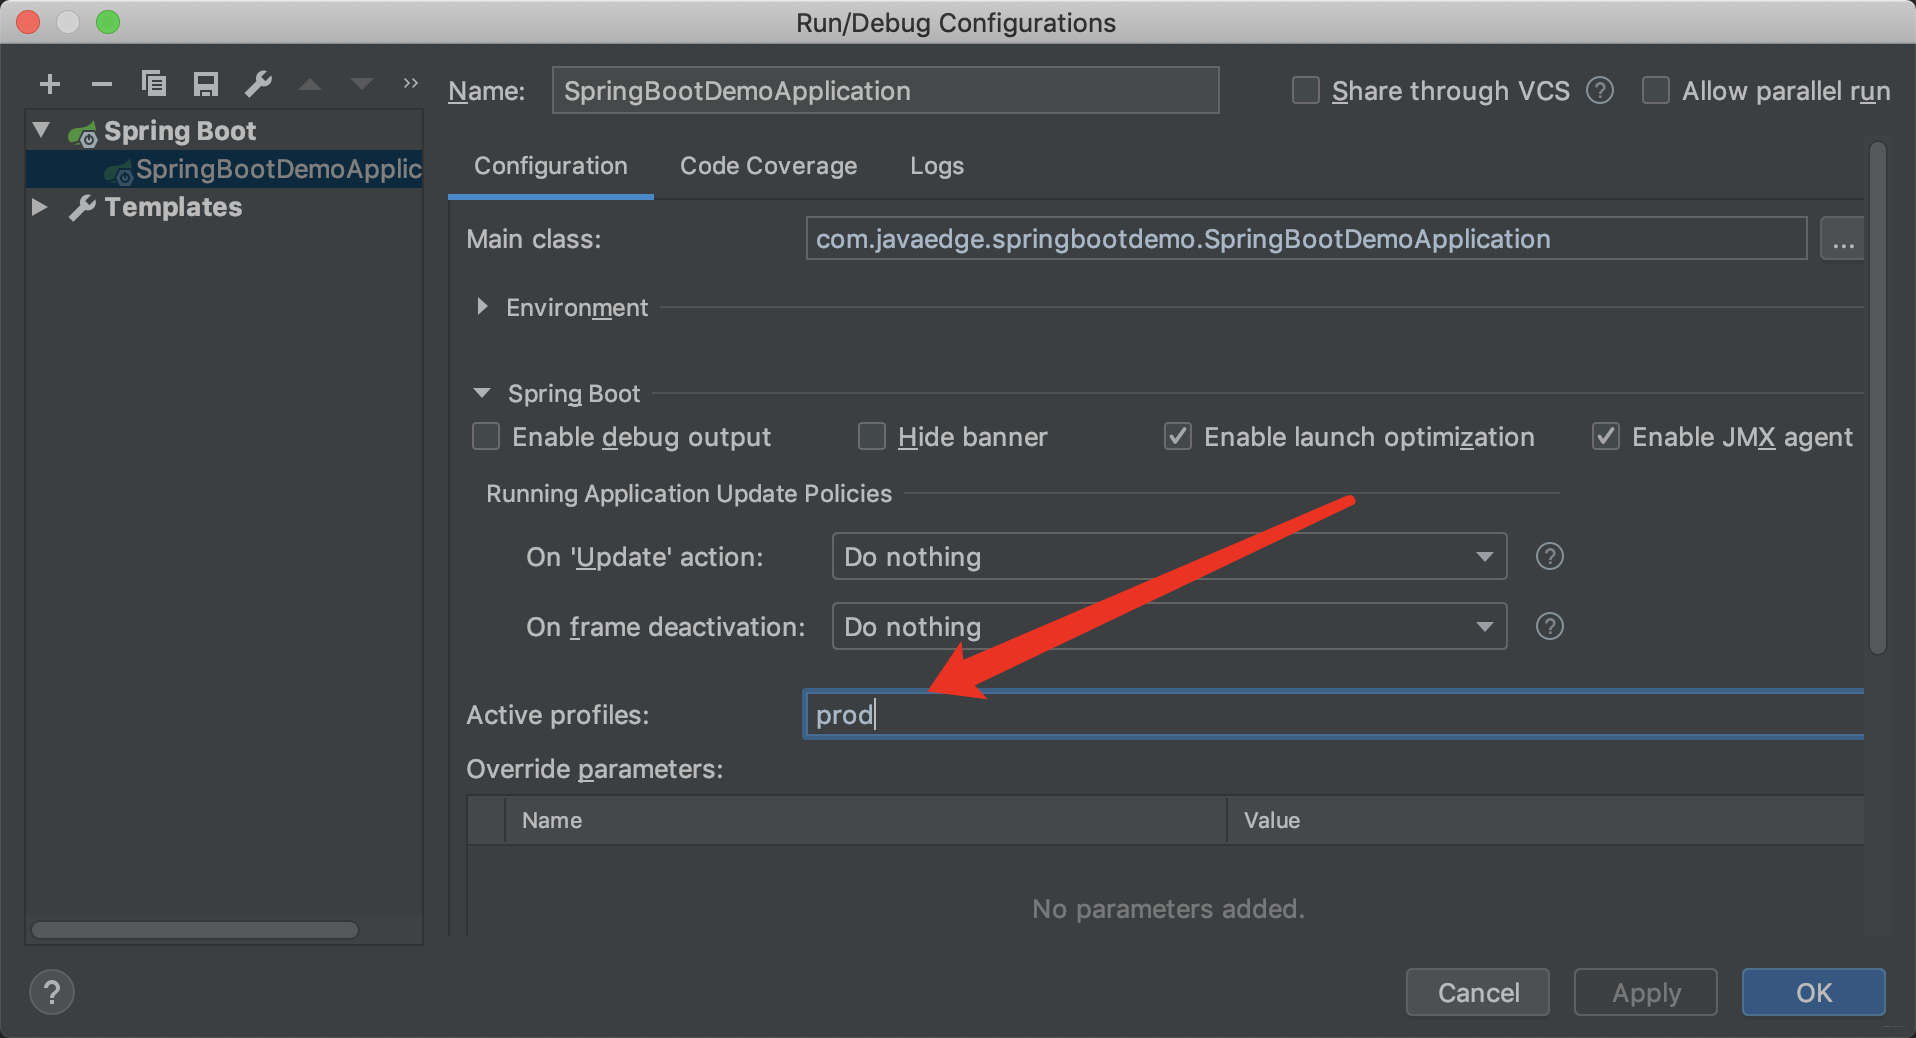Collapse the Spring Boot settings section
Screen dimensions: 1916x1038
(x=482, y=393)
